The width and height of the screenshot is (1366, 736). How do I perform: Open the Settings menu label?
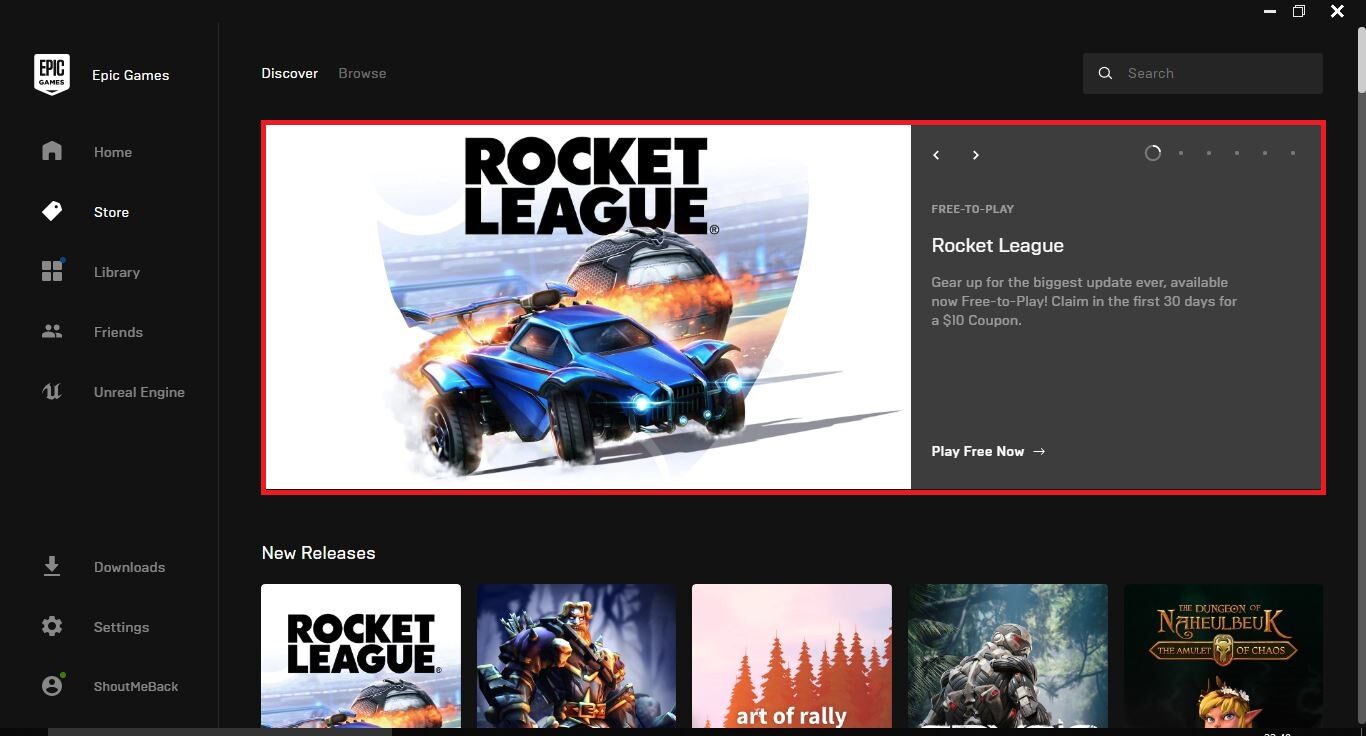[121, 627]
